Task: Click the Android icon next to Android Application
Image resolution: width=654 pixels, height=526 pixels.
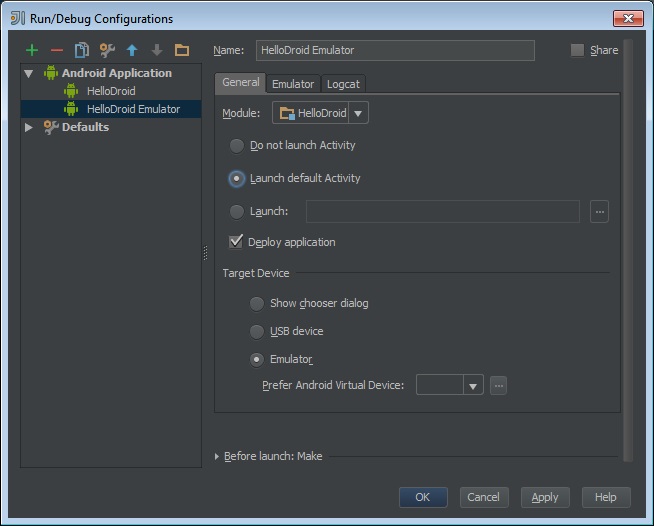Action: click(x=51, y=73)
